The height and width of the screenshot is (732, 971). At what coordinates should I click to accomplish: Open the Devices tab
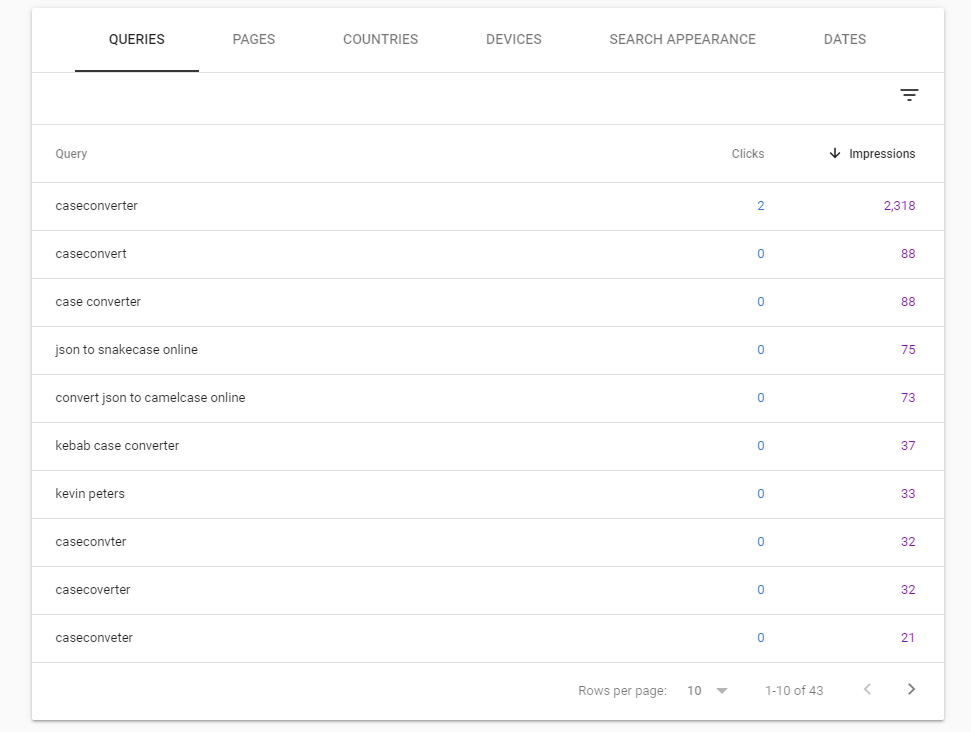click(x=514, y=40)
